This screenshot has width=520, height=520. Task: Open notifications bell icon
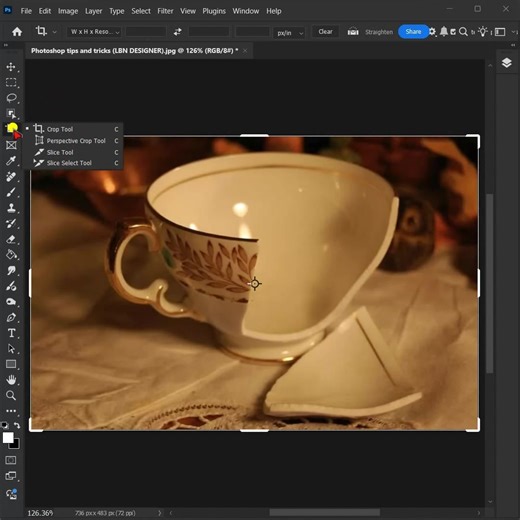(444, 32)
